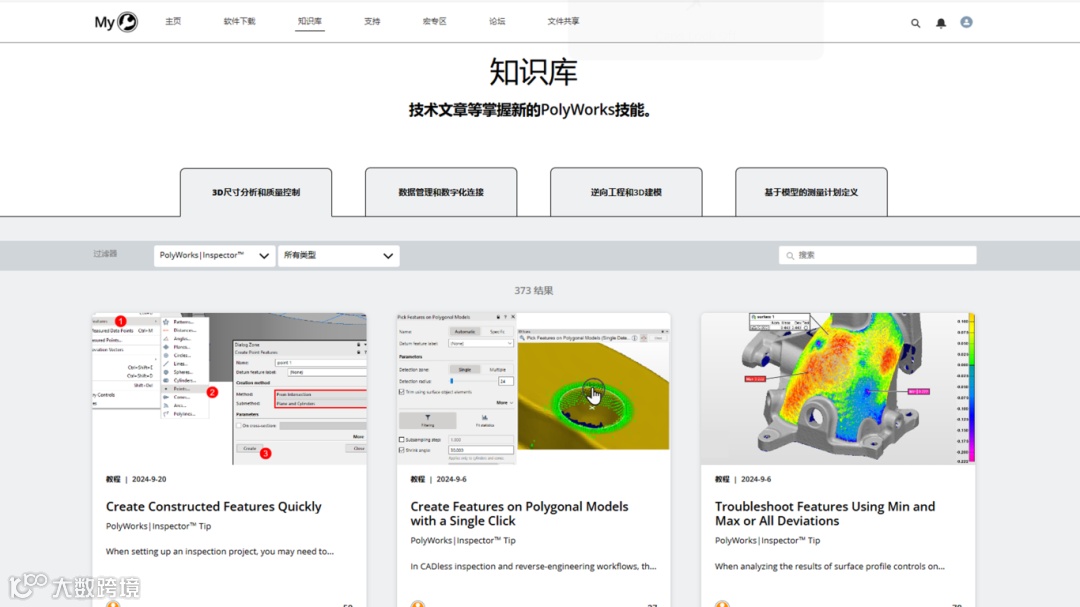The width and height of the screenshot is (1080, 607).
Task: Open the 软件下载 menu item
Action: click(239, 21)
